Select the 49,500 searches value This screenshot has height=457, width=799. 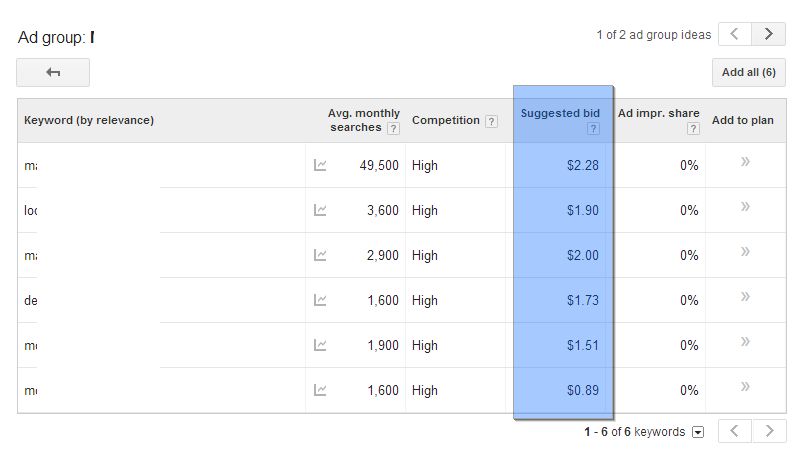[379, 166]
